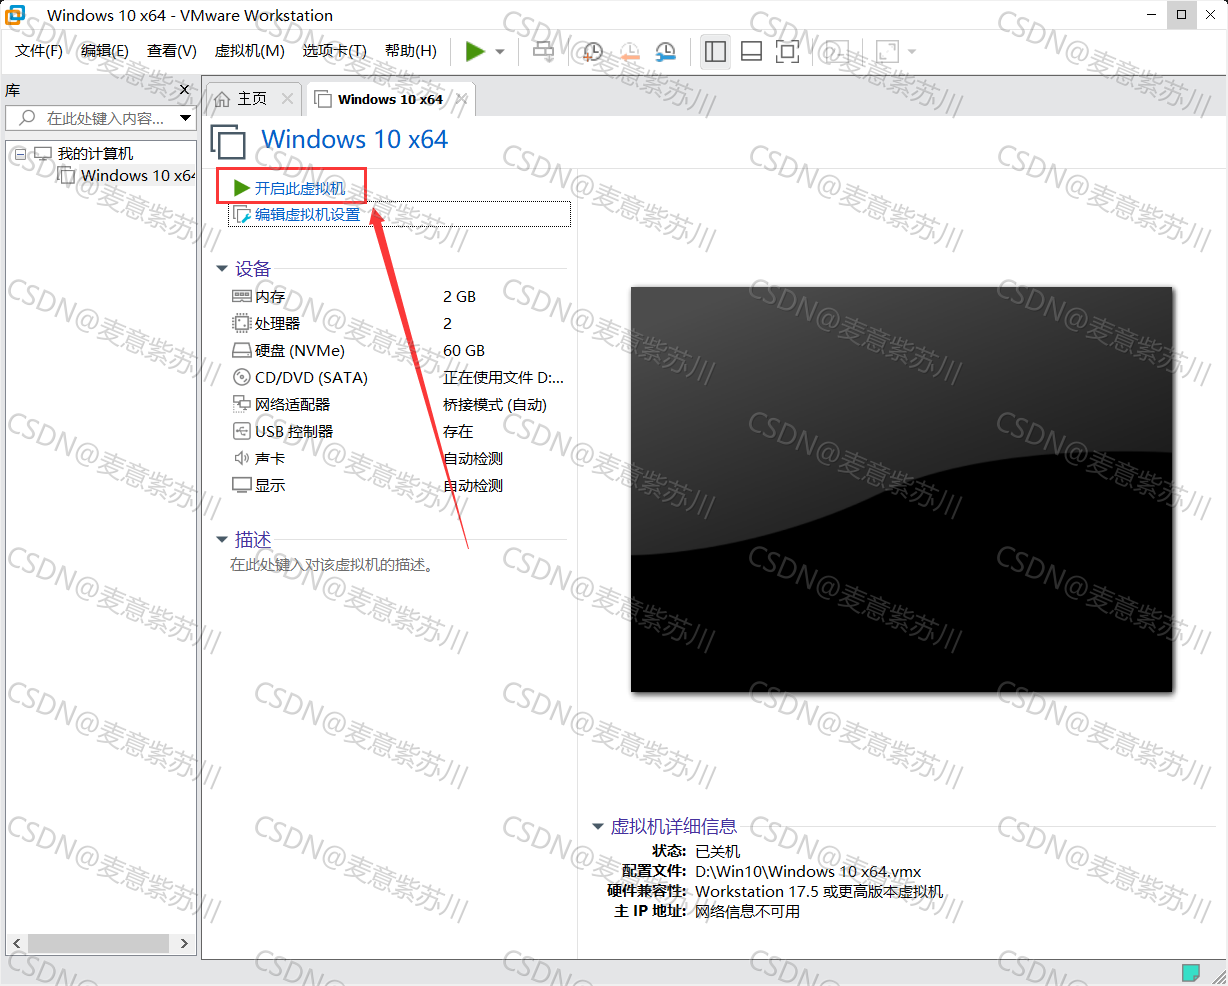Click 编辑虚拟机设置 link

click(307, 214)
